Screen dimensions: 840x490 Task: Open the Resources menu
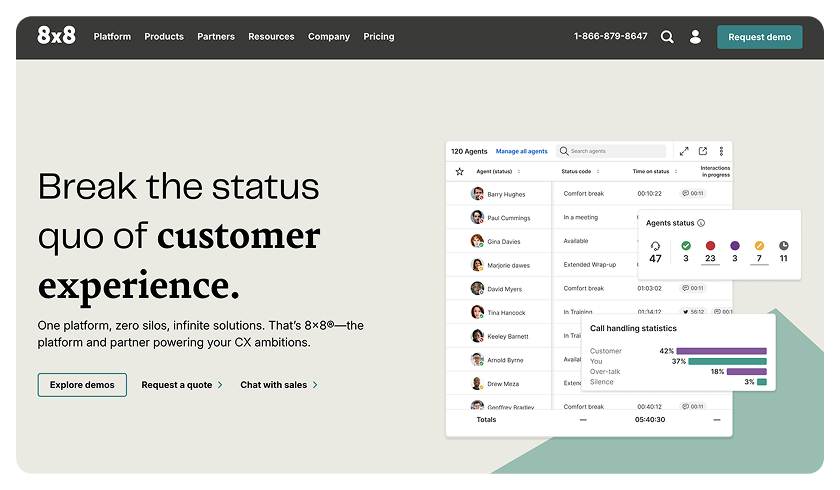271,36
